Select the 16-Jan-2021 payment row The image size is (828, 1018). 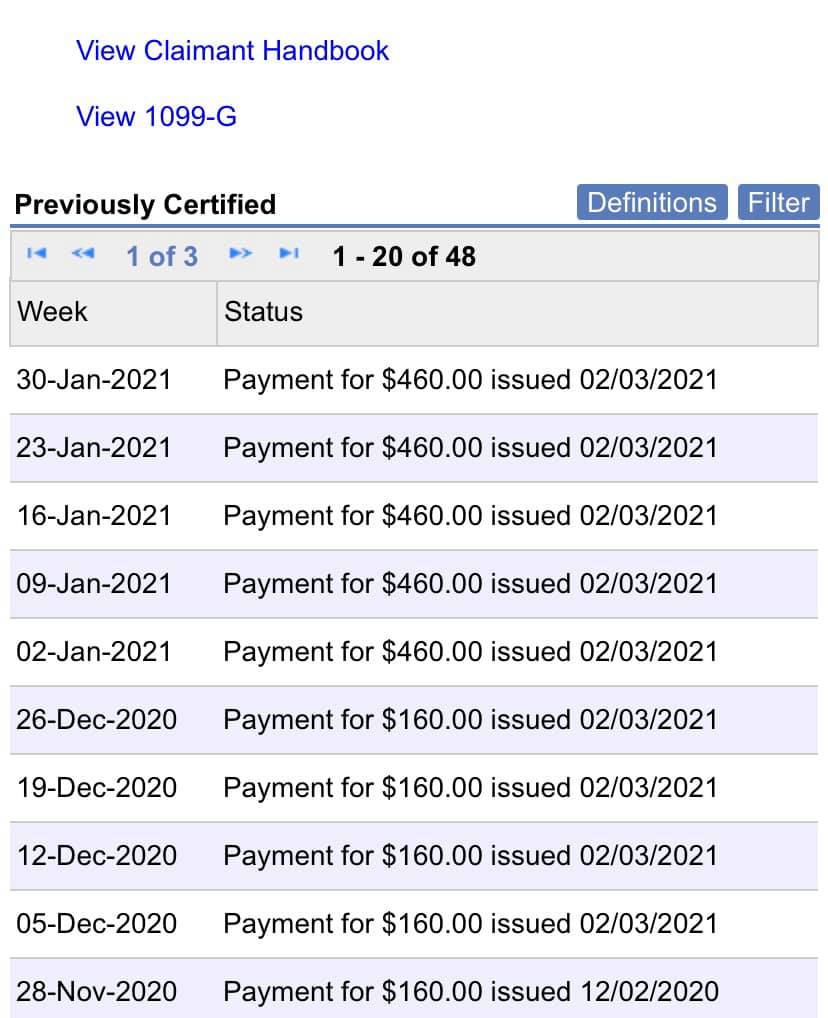pos(414,516)
